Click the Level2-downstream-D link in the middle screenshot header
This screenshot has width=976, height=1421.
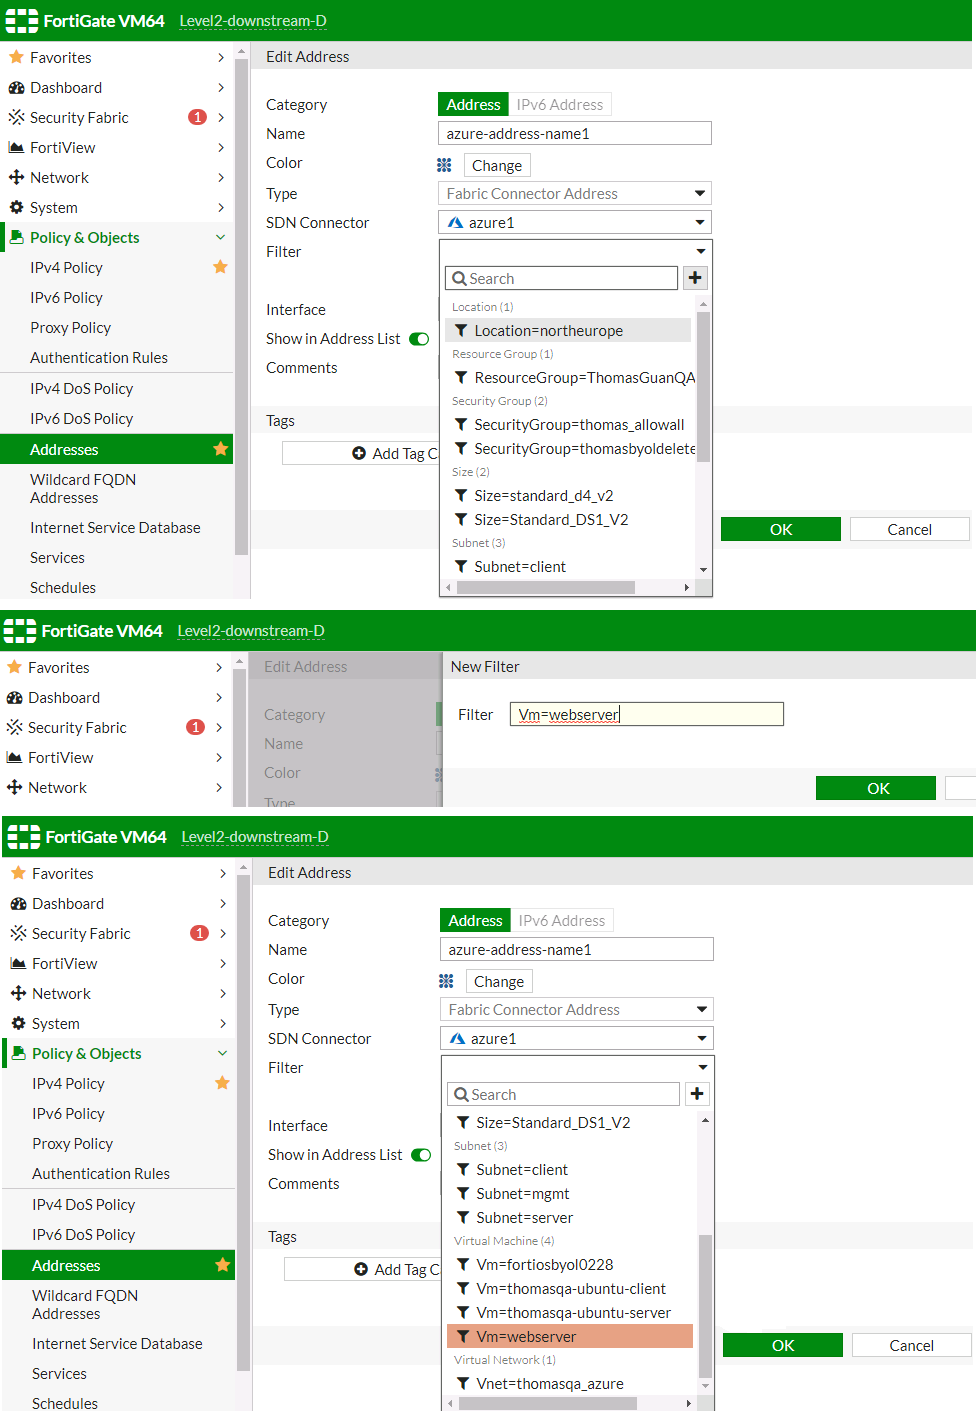click(x=251, y=631)
